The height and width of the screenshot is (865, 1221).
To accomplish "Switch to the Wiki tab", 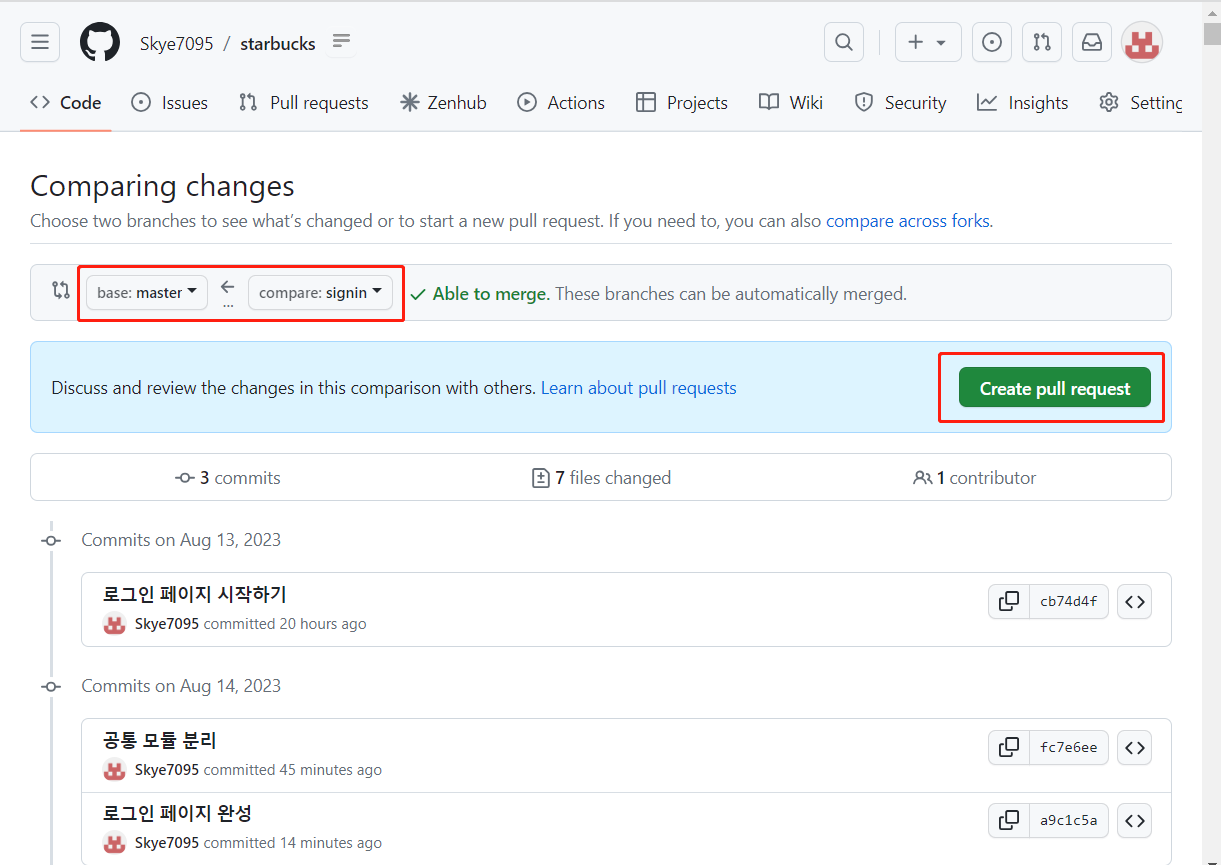I will click(791, 102).
